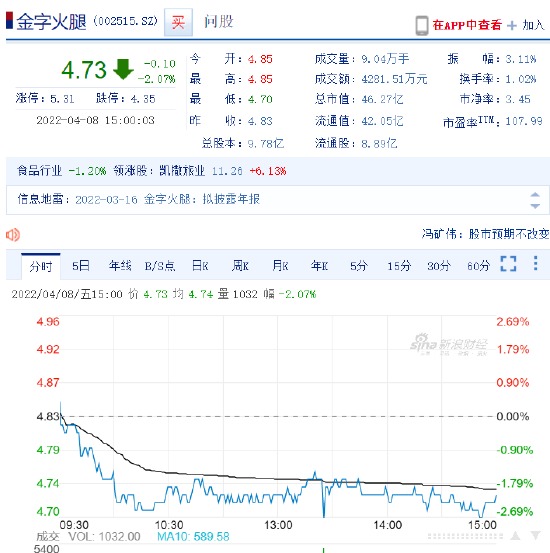The width and height of the screenshot is (550, 553).
Task: Click the MA10: 589.58 indicator label
Action: point(193,537)
